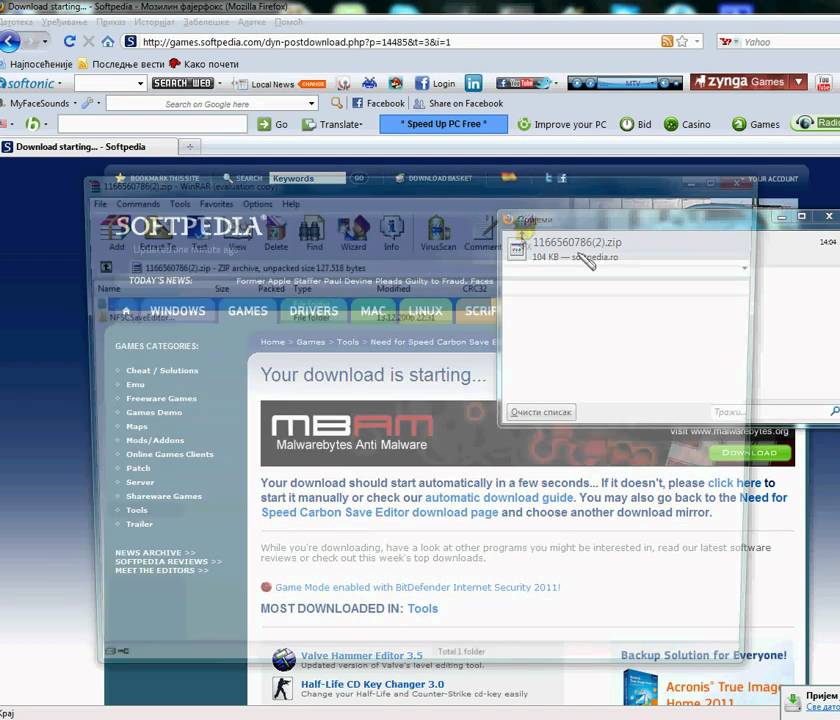Stop loading with the X icon
This screenshot has height=720, width=840.
(89, 41)
